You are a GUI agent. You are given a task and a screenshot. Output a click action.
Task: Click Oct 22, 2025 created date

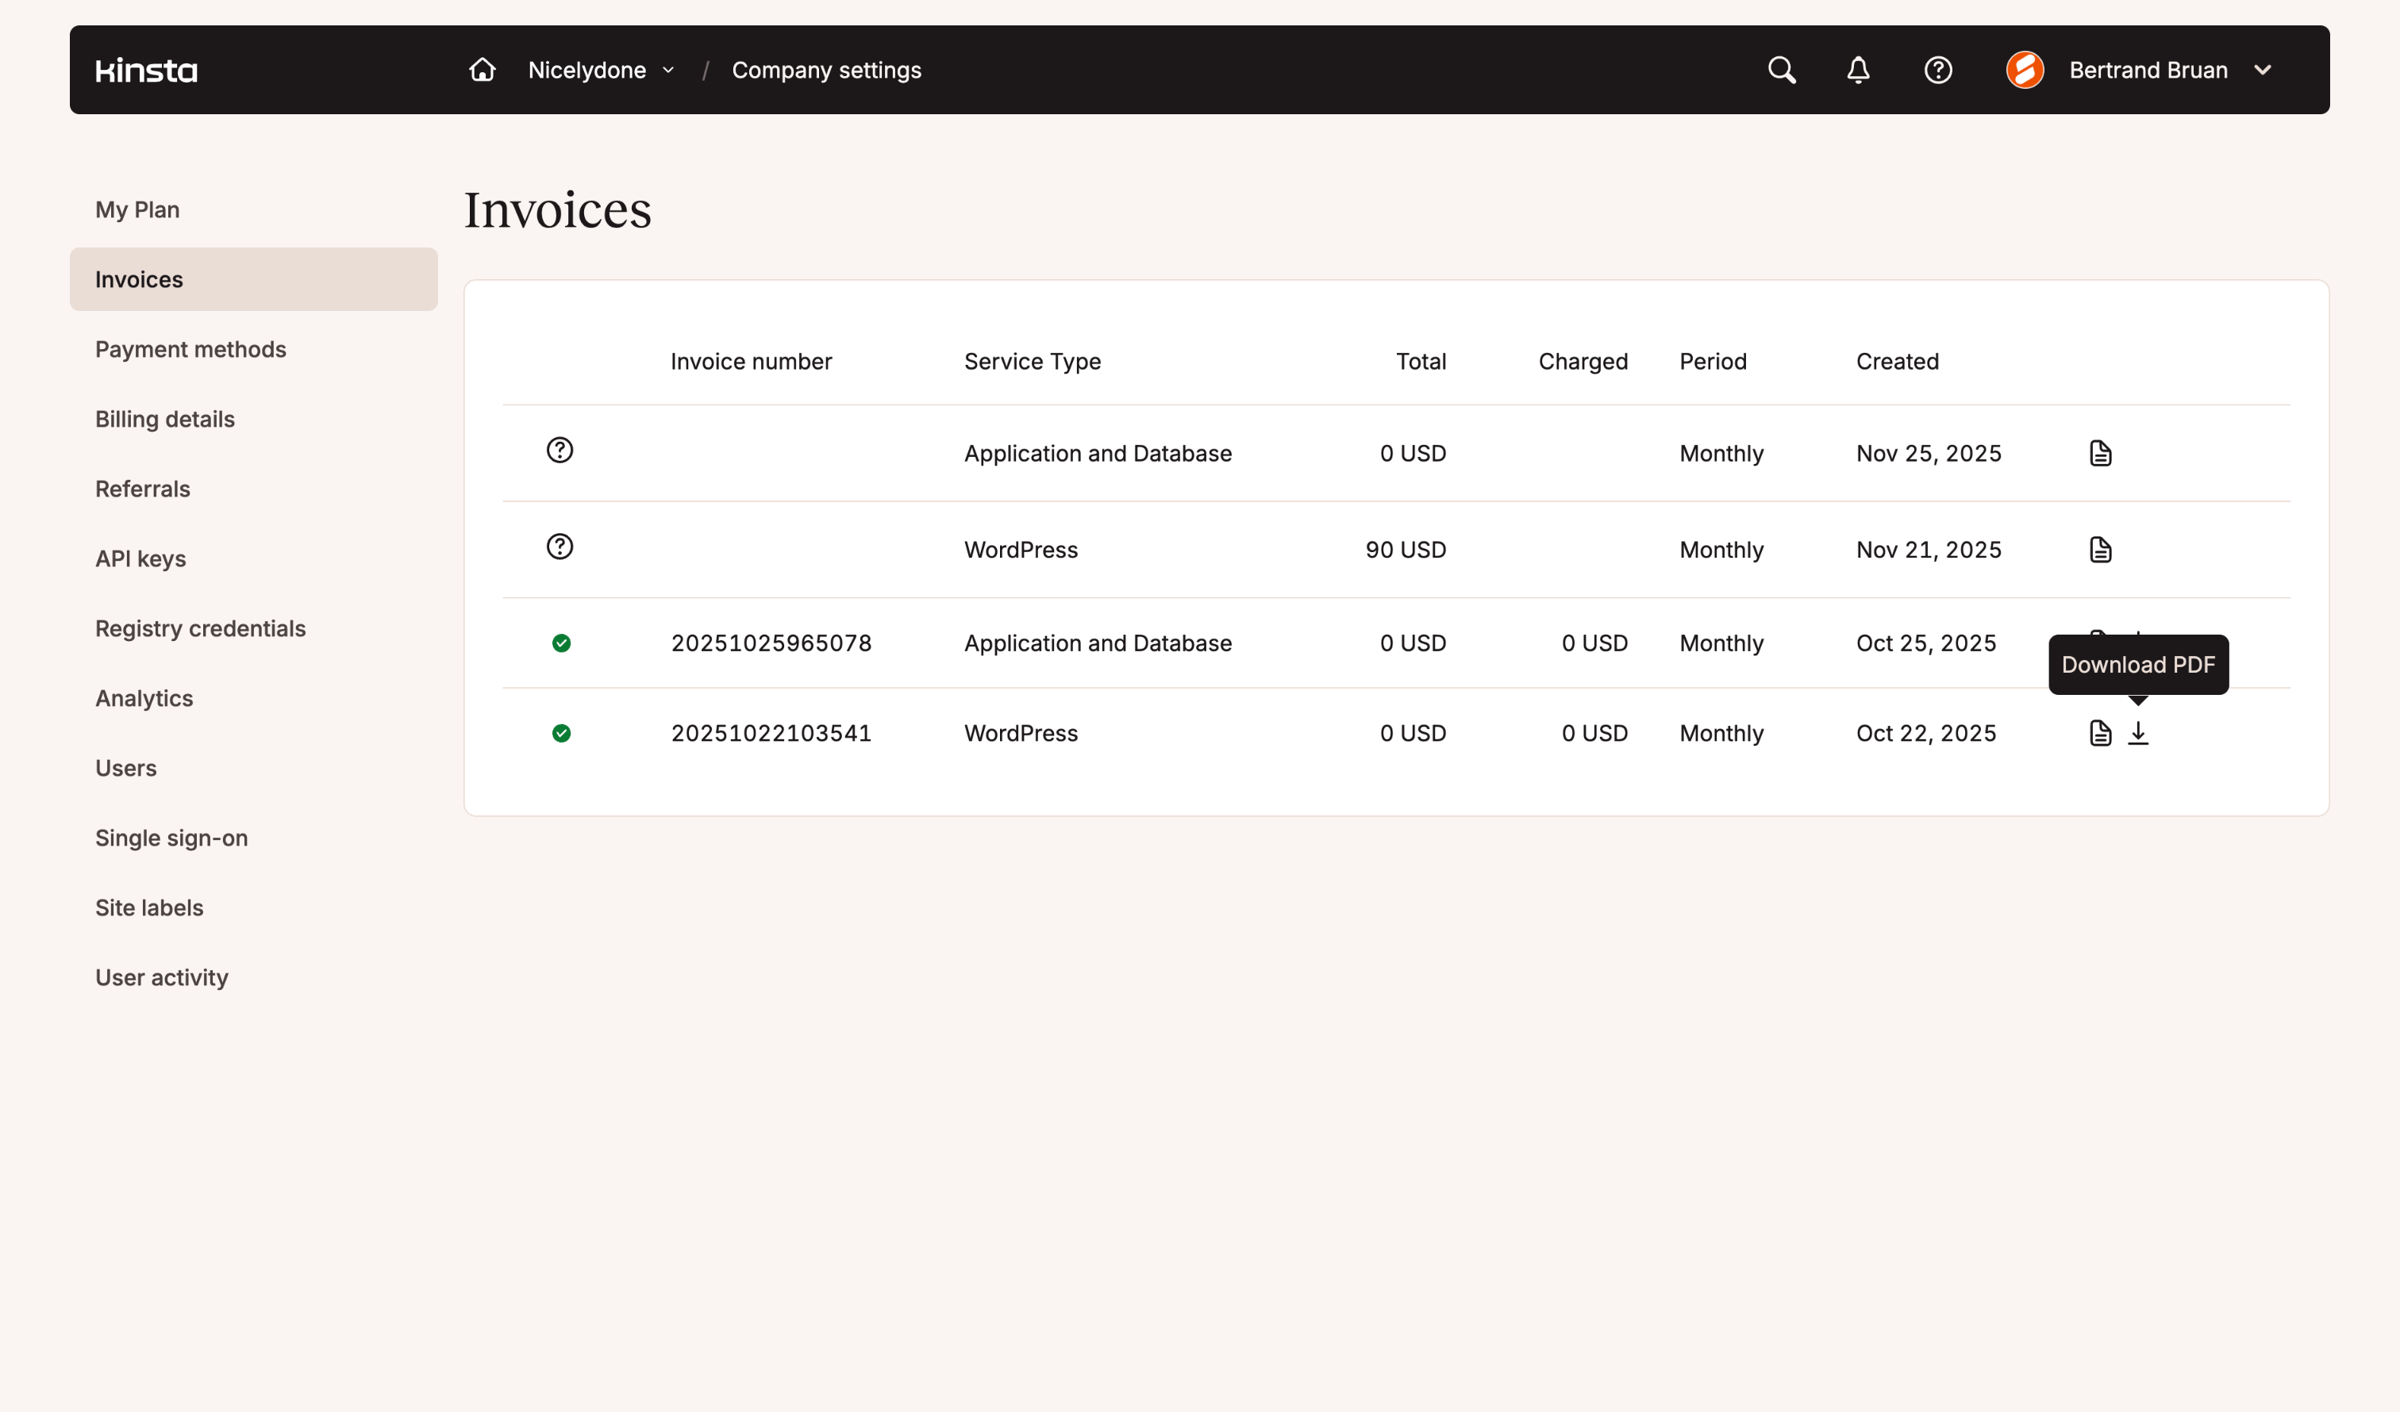(x=1926, y=733)
